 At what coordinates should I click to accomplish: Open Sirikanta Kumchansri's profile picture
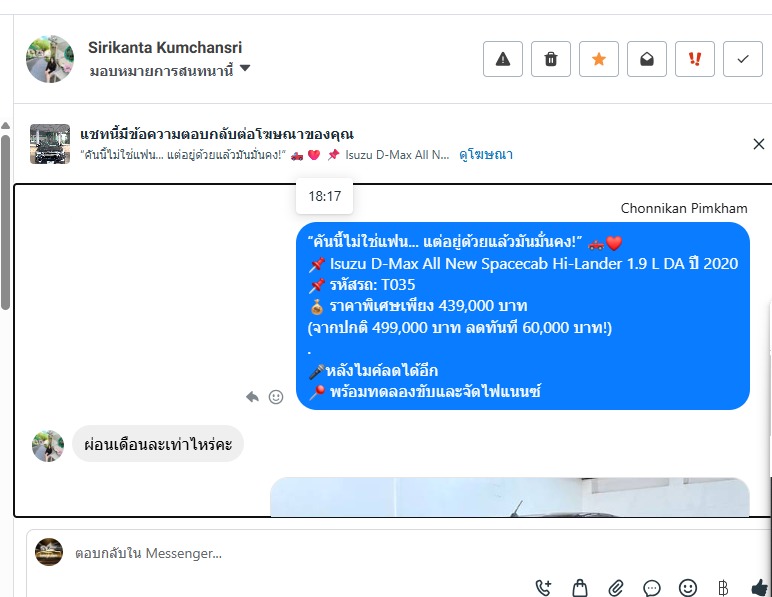coord(50,59)
